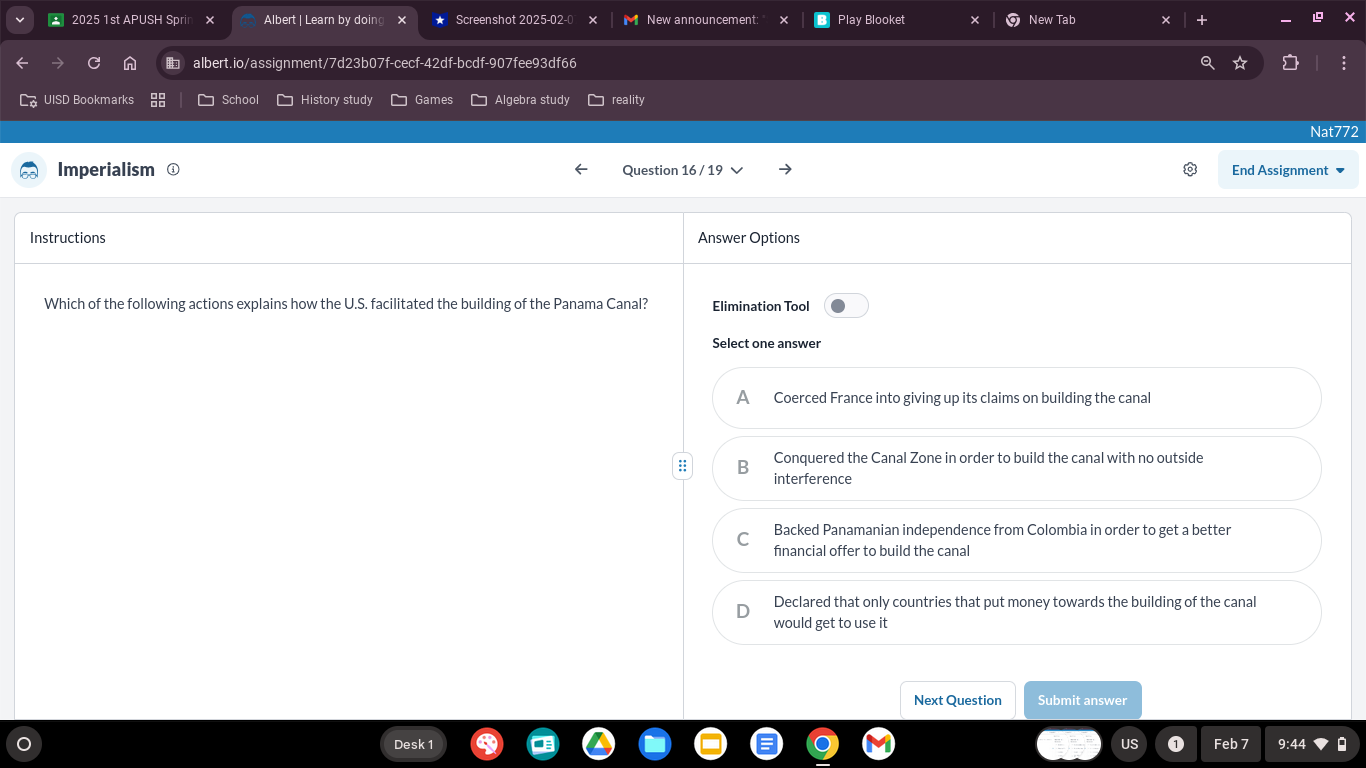Expand the School bookmarks folder

[229, 100]
